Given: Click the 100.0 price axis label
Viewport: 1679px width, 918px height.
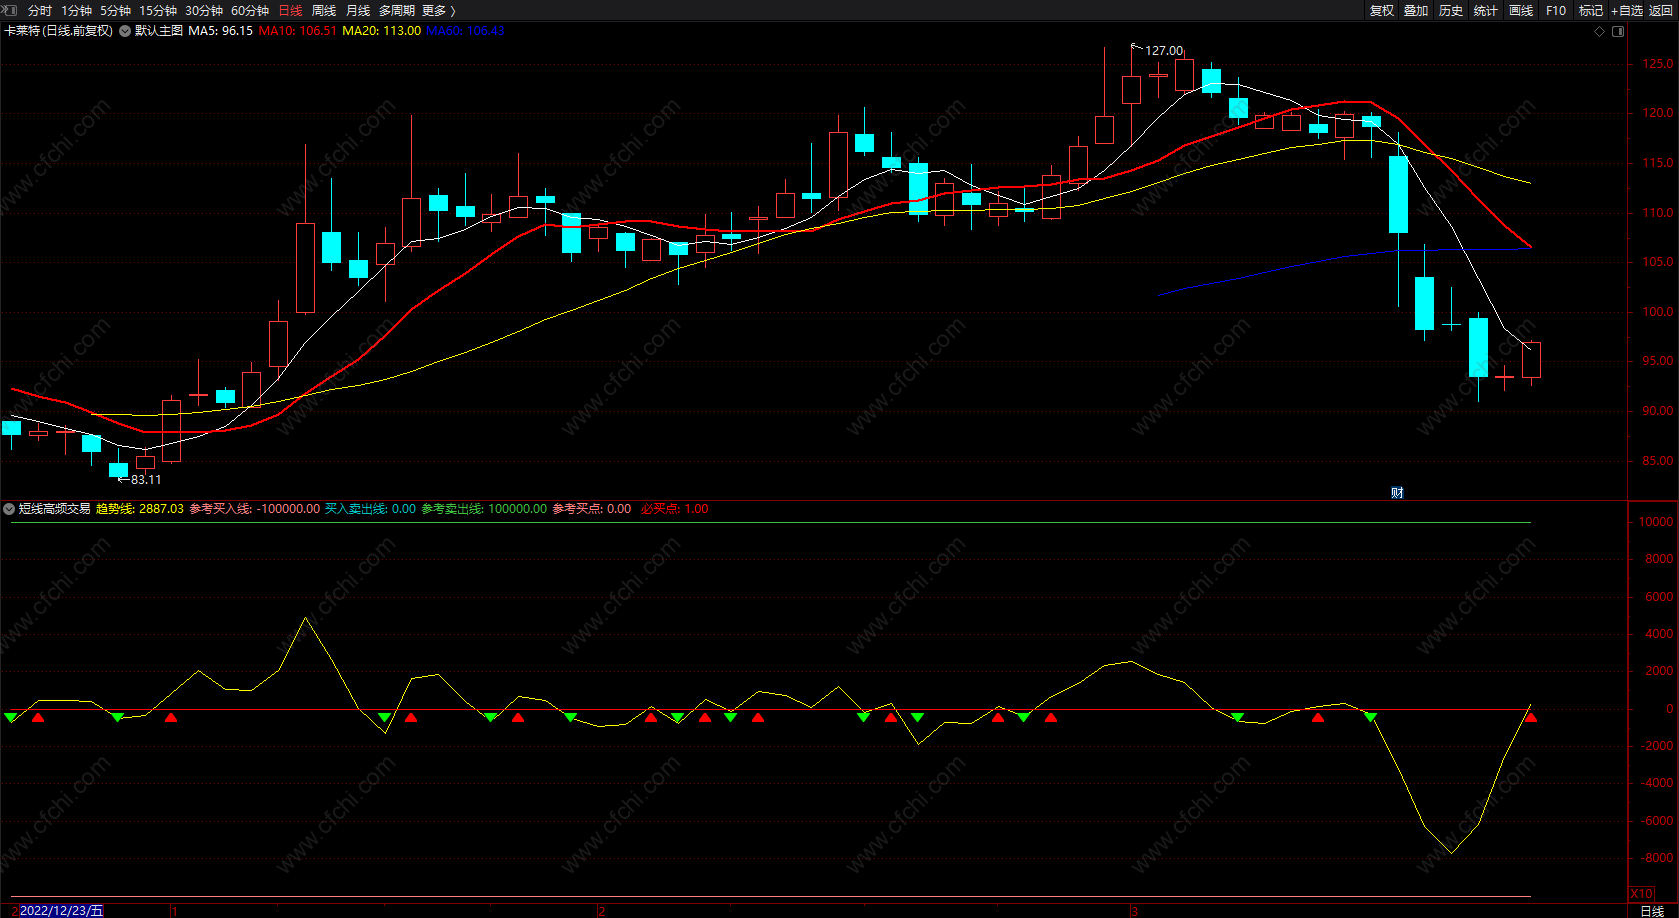Looking at the screenshot, I should pyautogui.click(x=1658, y=312).
